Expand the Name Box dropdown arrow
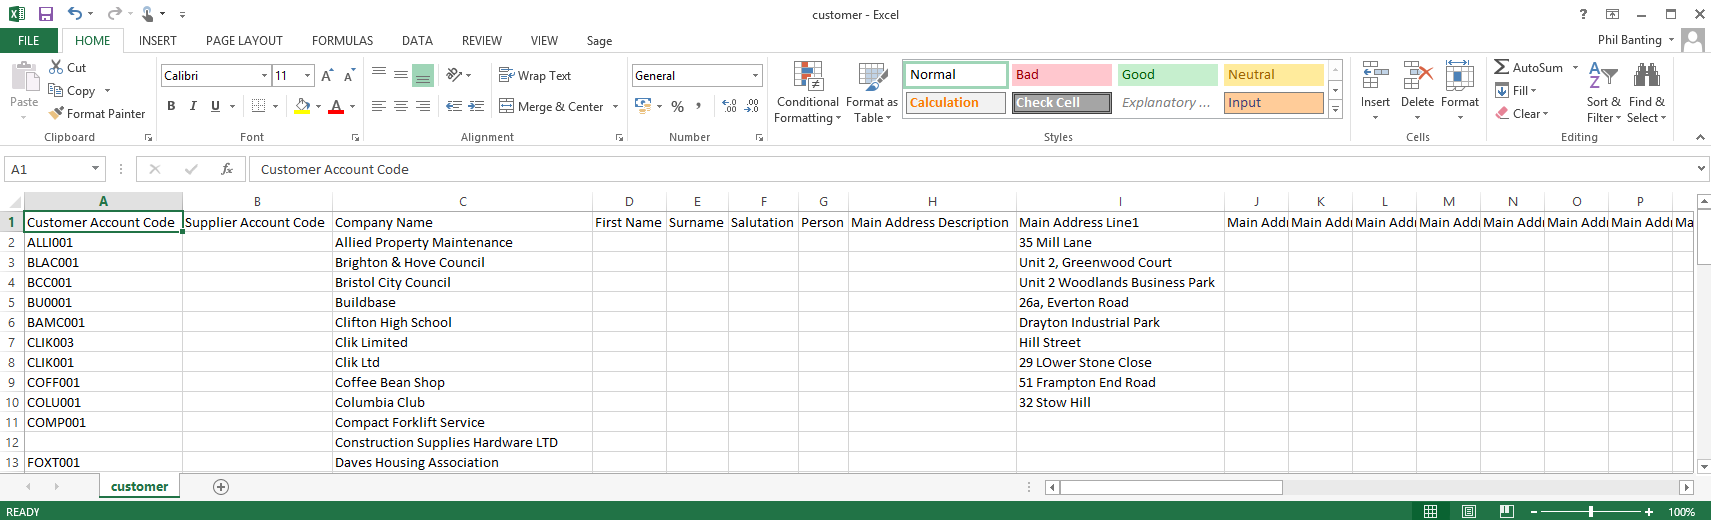 click(x=96, y=169)
